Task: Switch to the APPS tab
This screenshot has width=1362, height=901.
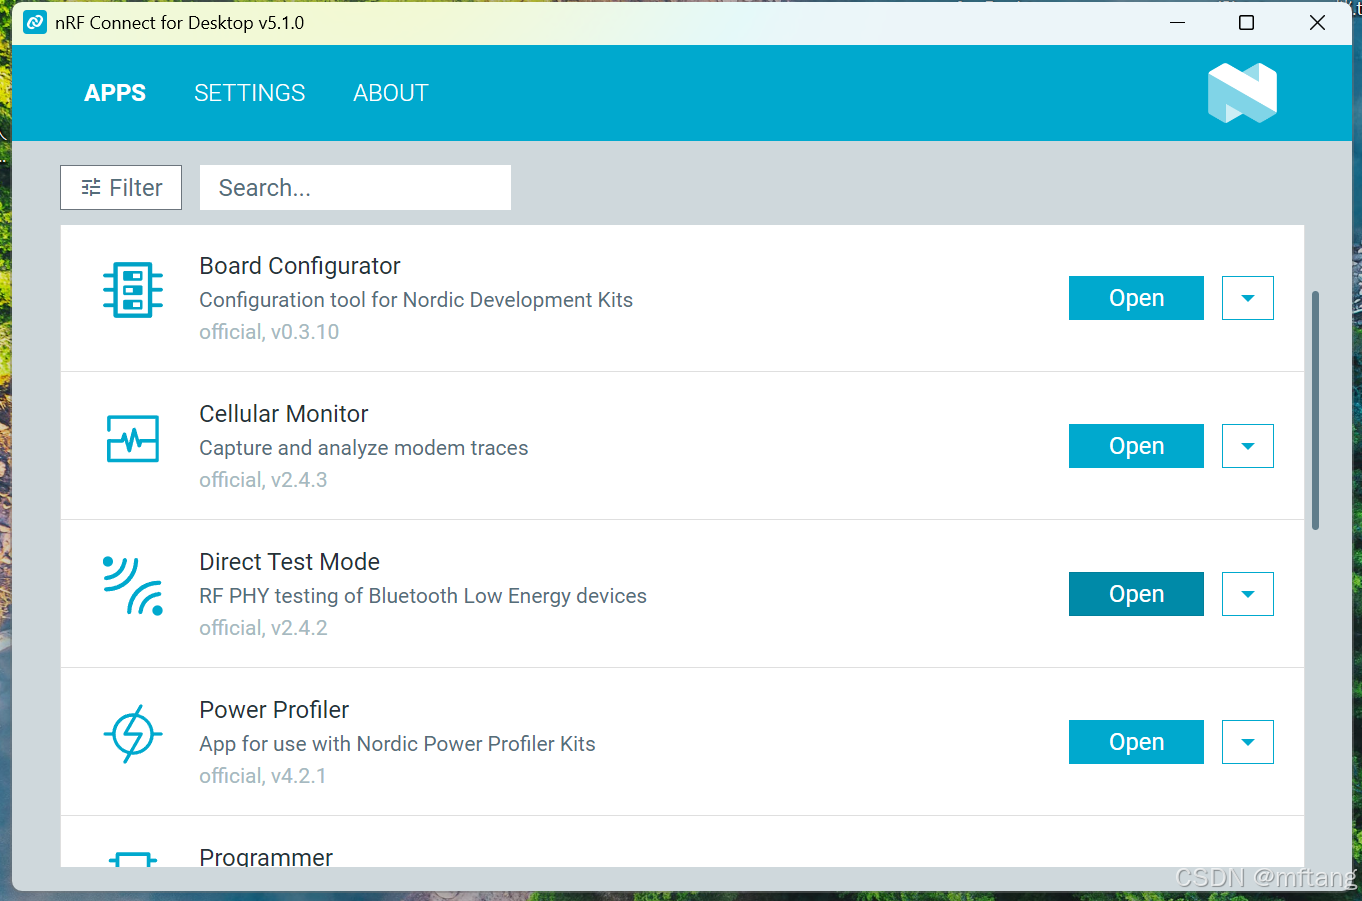Action: [115, 93]
